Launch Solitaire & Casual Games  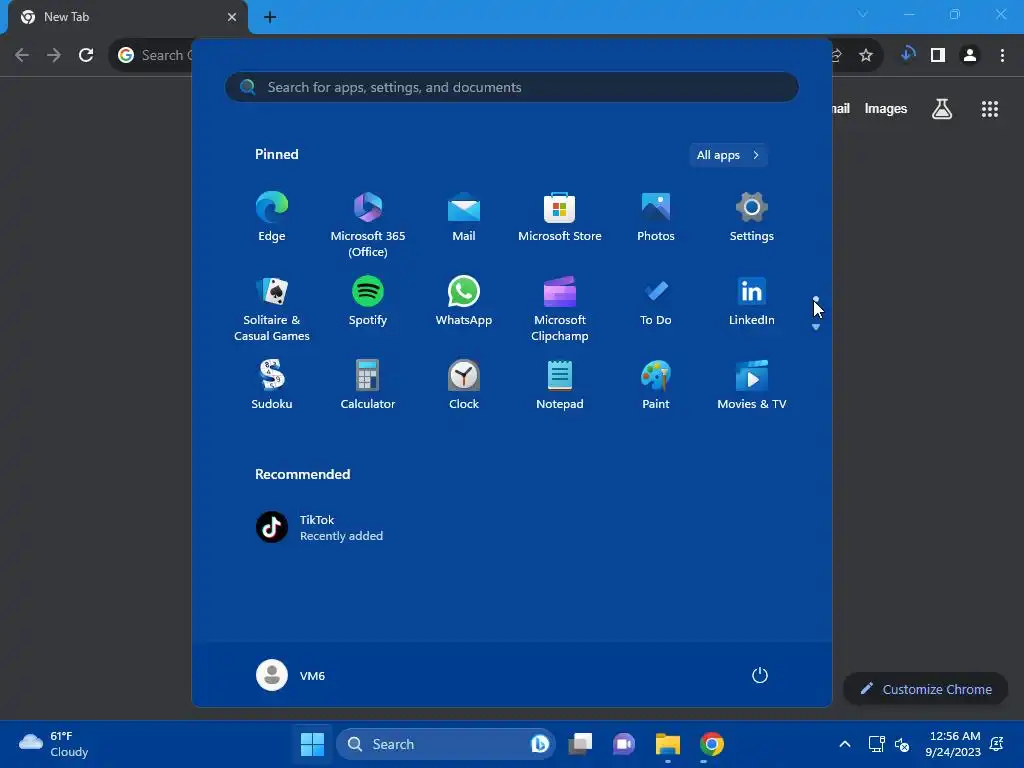coord(272,308)
